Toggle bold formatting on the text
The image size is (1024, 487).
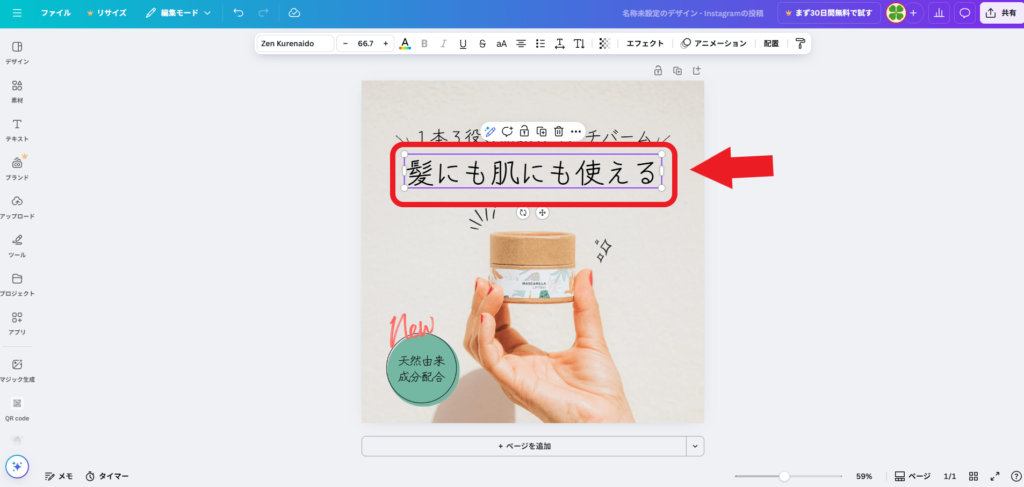(x=424, y=44)
